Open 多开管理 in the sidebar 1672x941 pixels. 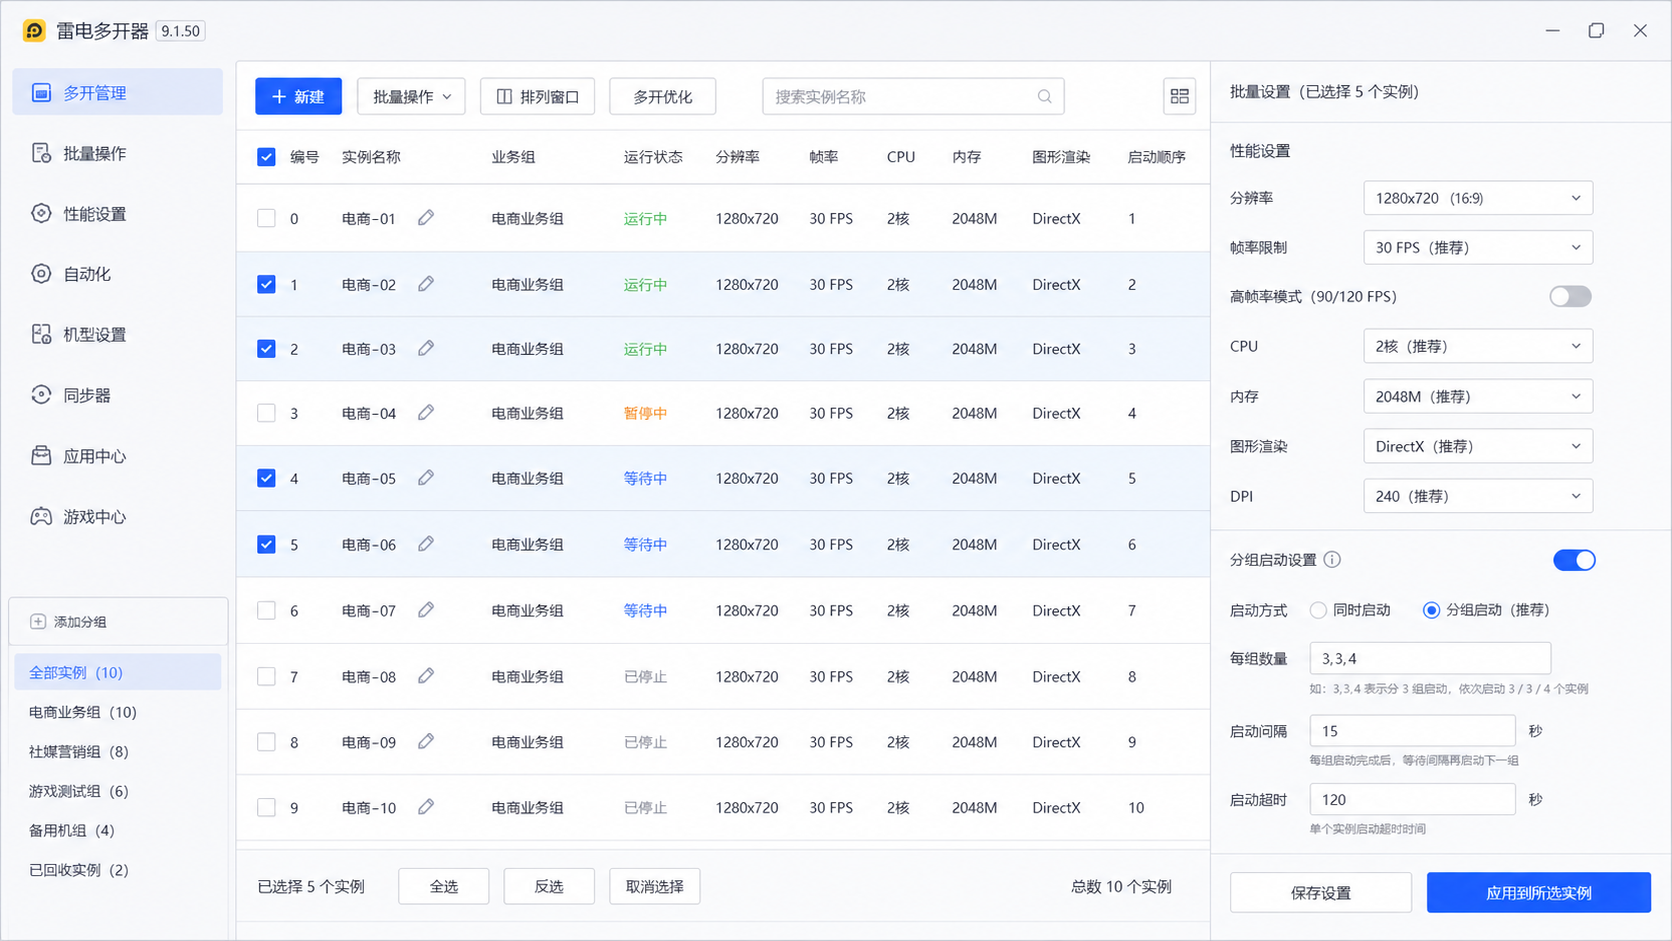point(118,93)
